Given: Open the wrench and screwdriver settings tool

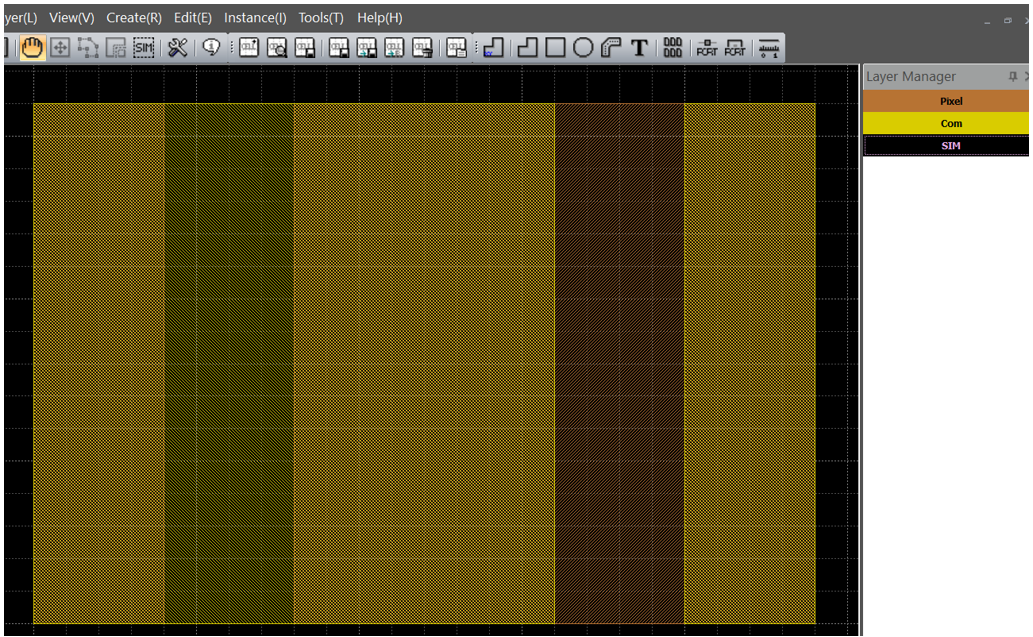Looking at the screenshot, I should (x=178, y=48).
